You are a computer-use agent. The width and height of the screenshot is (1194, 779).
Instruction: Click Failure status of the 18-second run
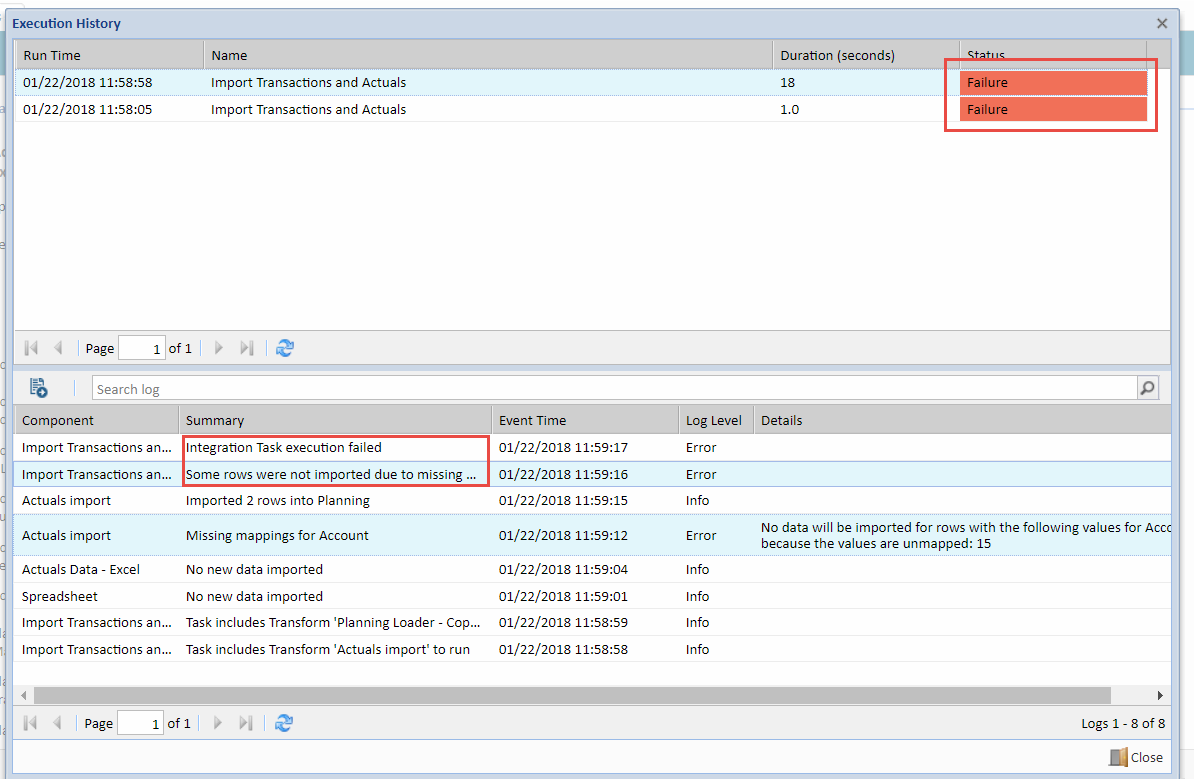point(1053,82)
